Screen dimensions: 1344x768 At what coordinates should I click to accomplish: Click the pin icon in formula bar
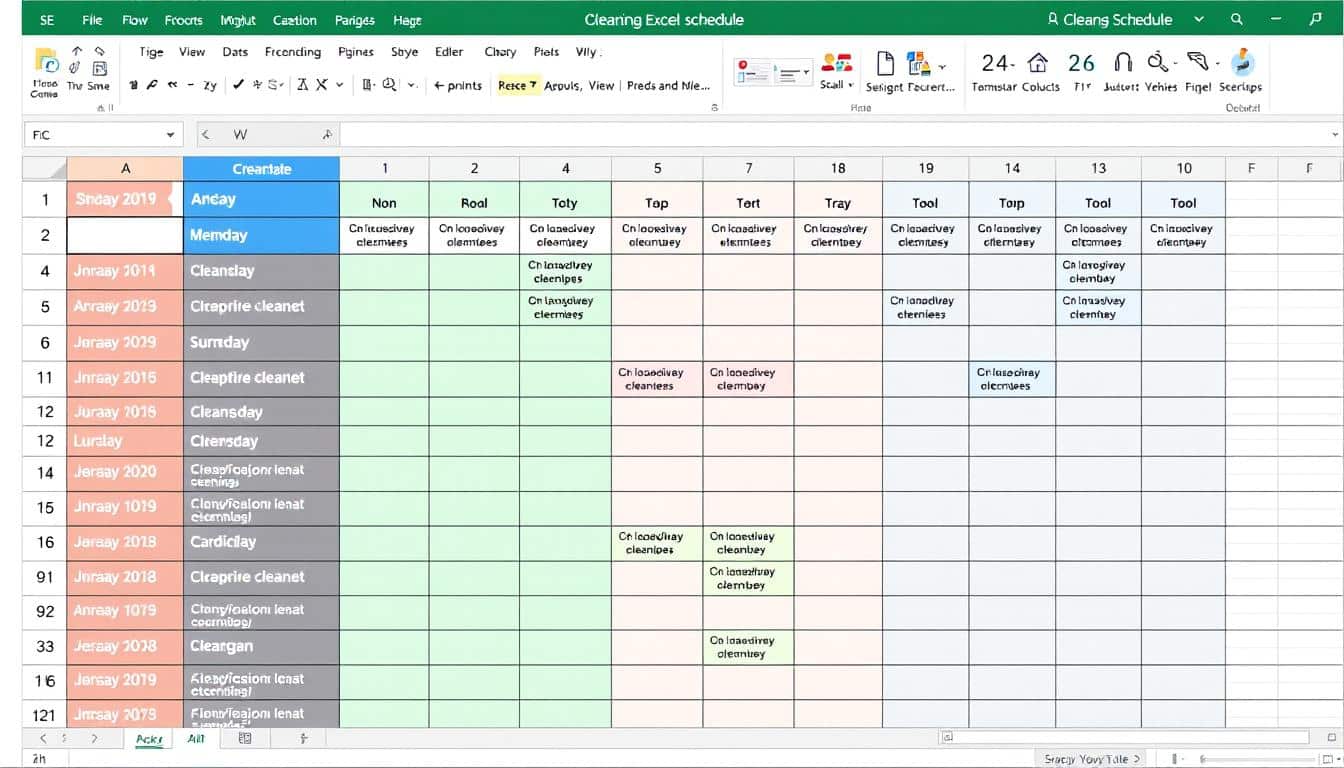pyautogui.click(x=327, y=134)
